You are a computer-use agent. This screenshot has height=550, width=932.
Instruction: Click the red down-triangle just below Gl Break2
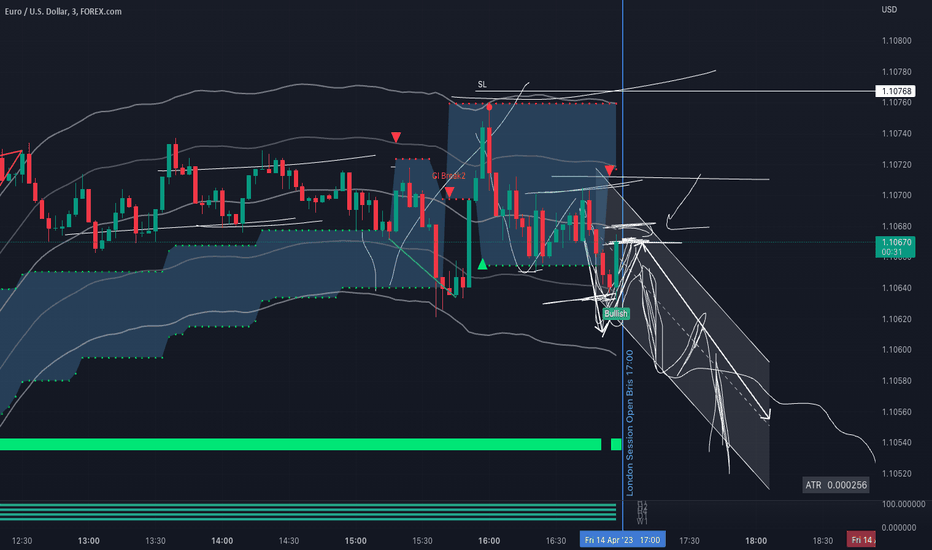pos(450,192)
